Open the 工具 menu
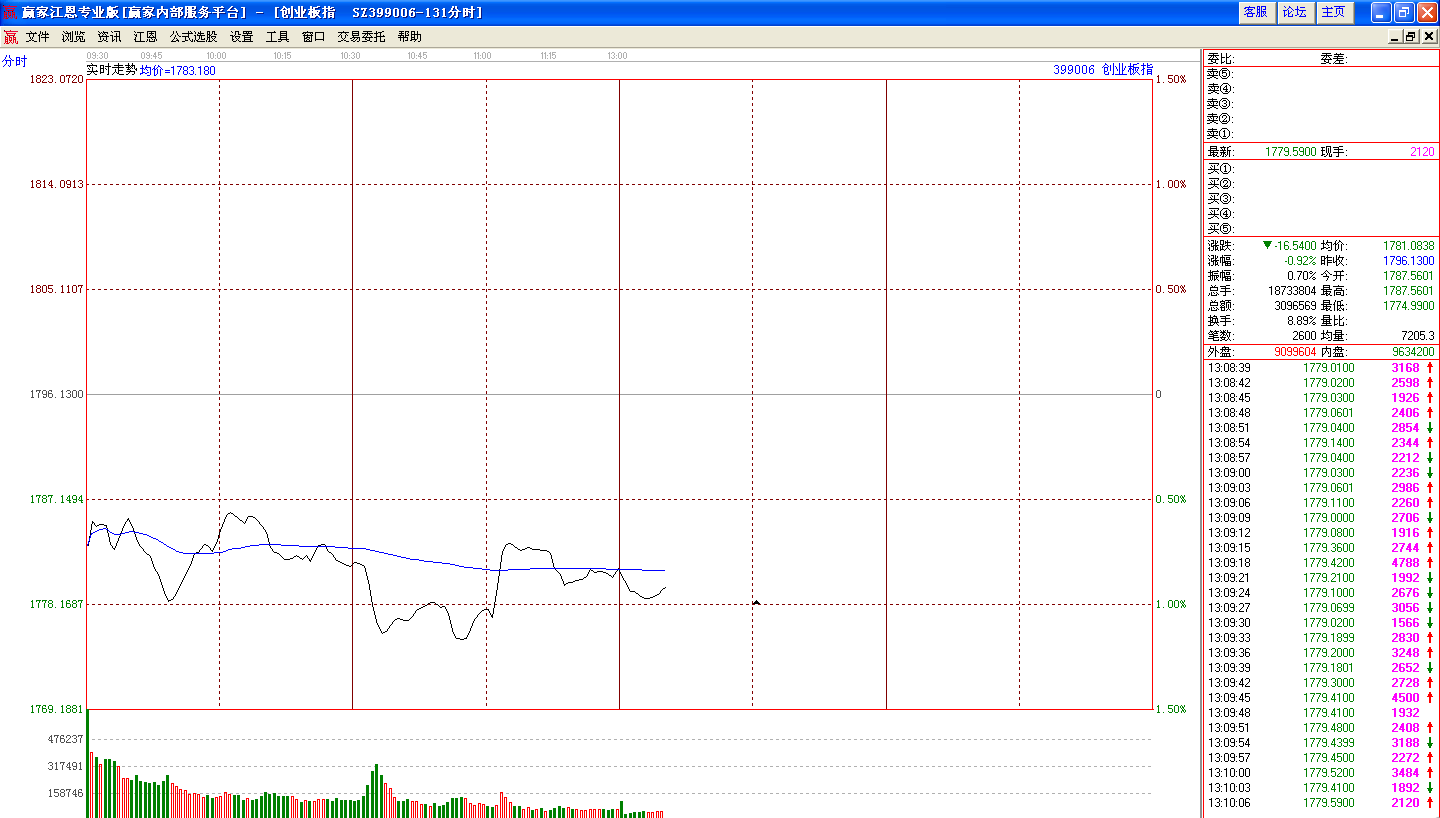 click(278, 37)
